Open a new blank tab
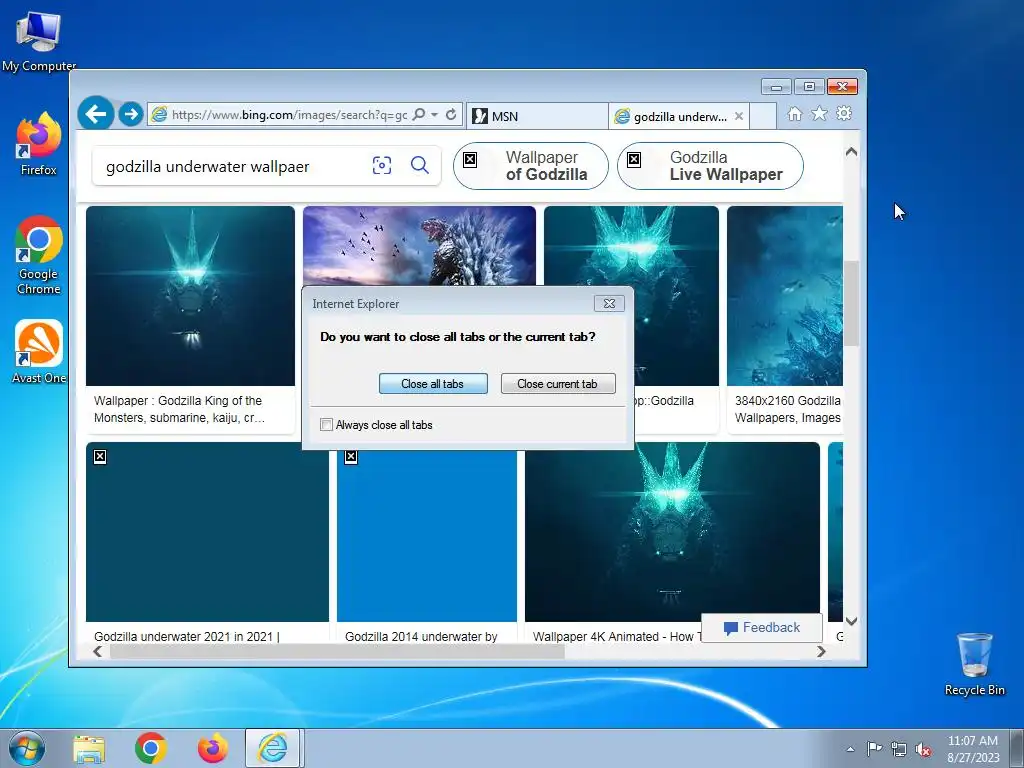The height and width of the screenshot is (768, 1024). [x=763, y=116]
